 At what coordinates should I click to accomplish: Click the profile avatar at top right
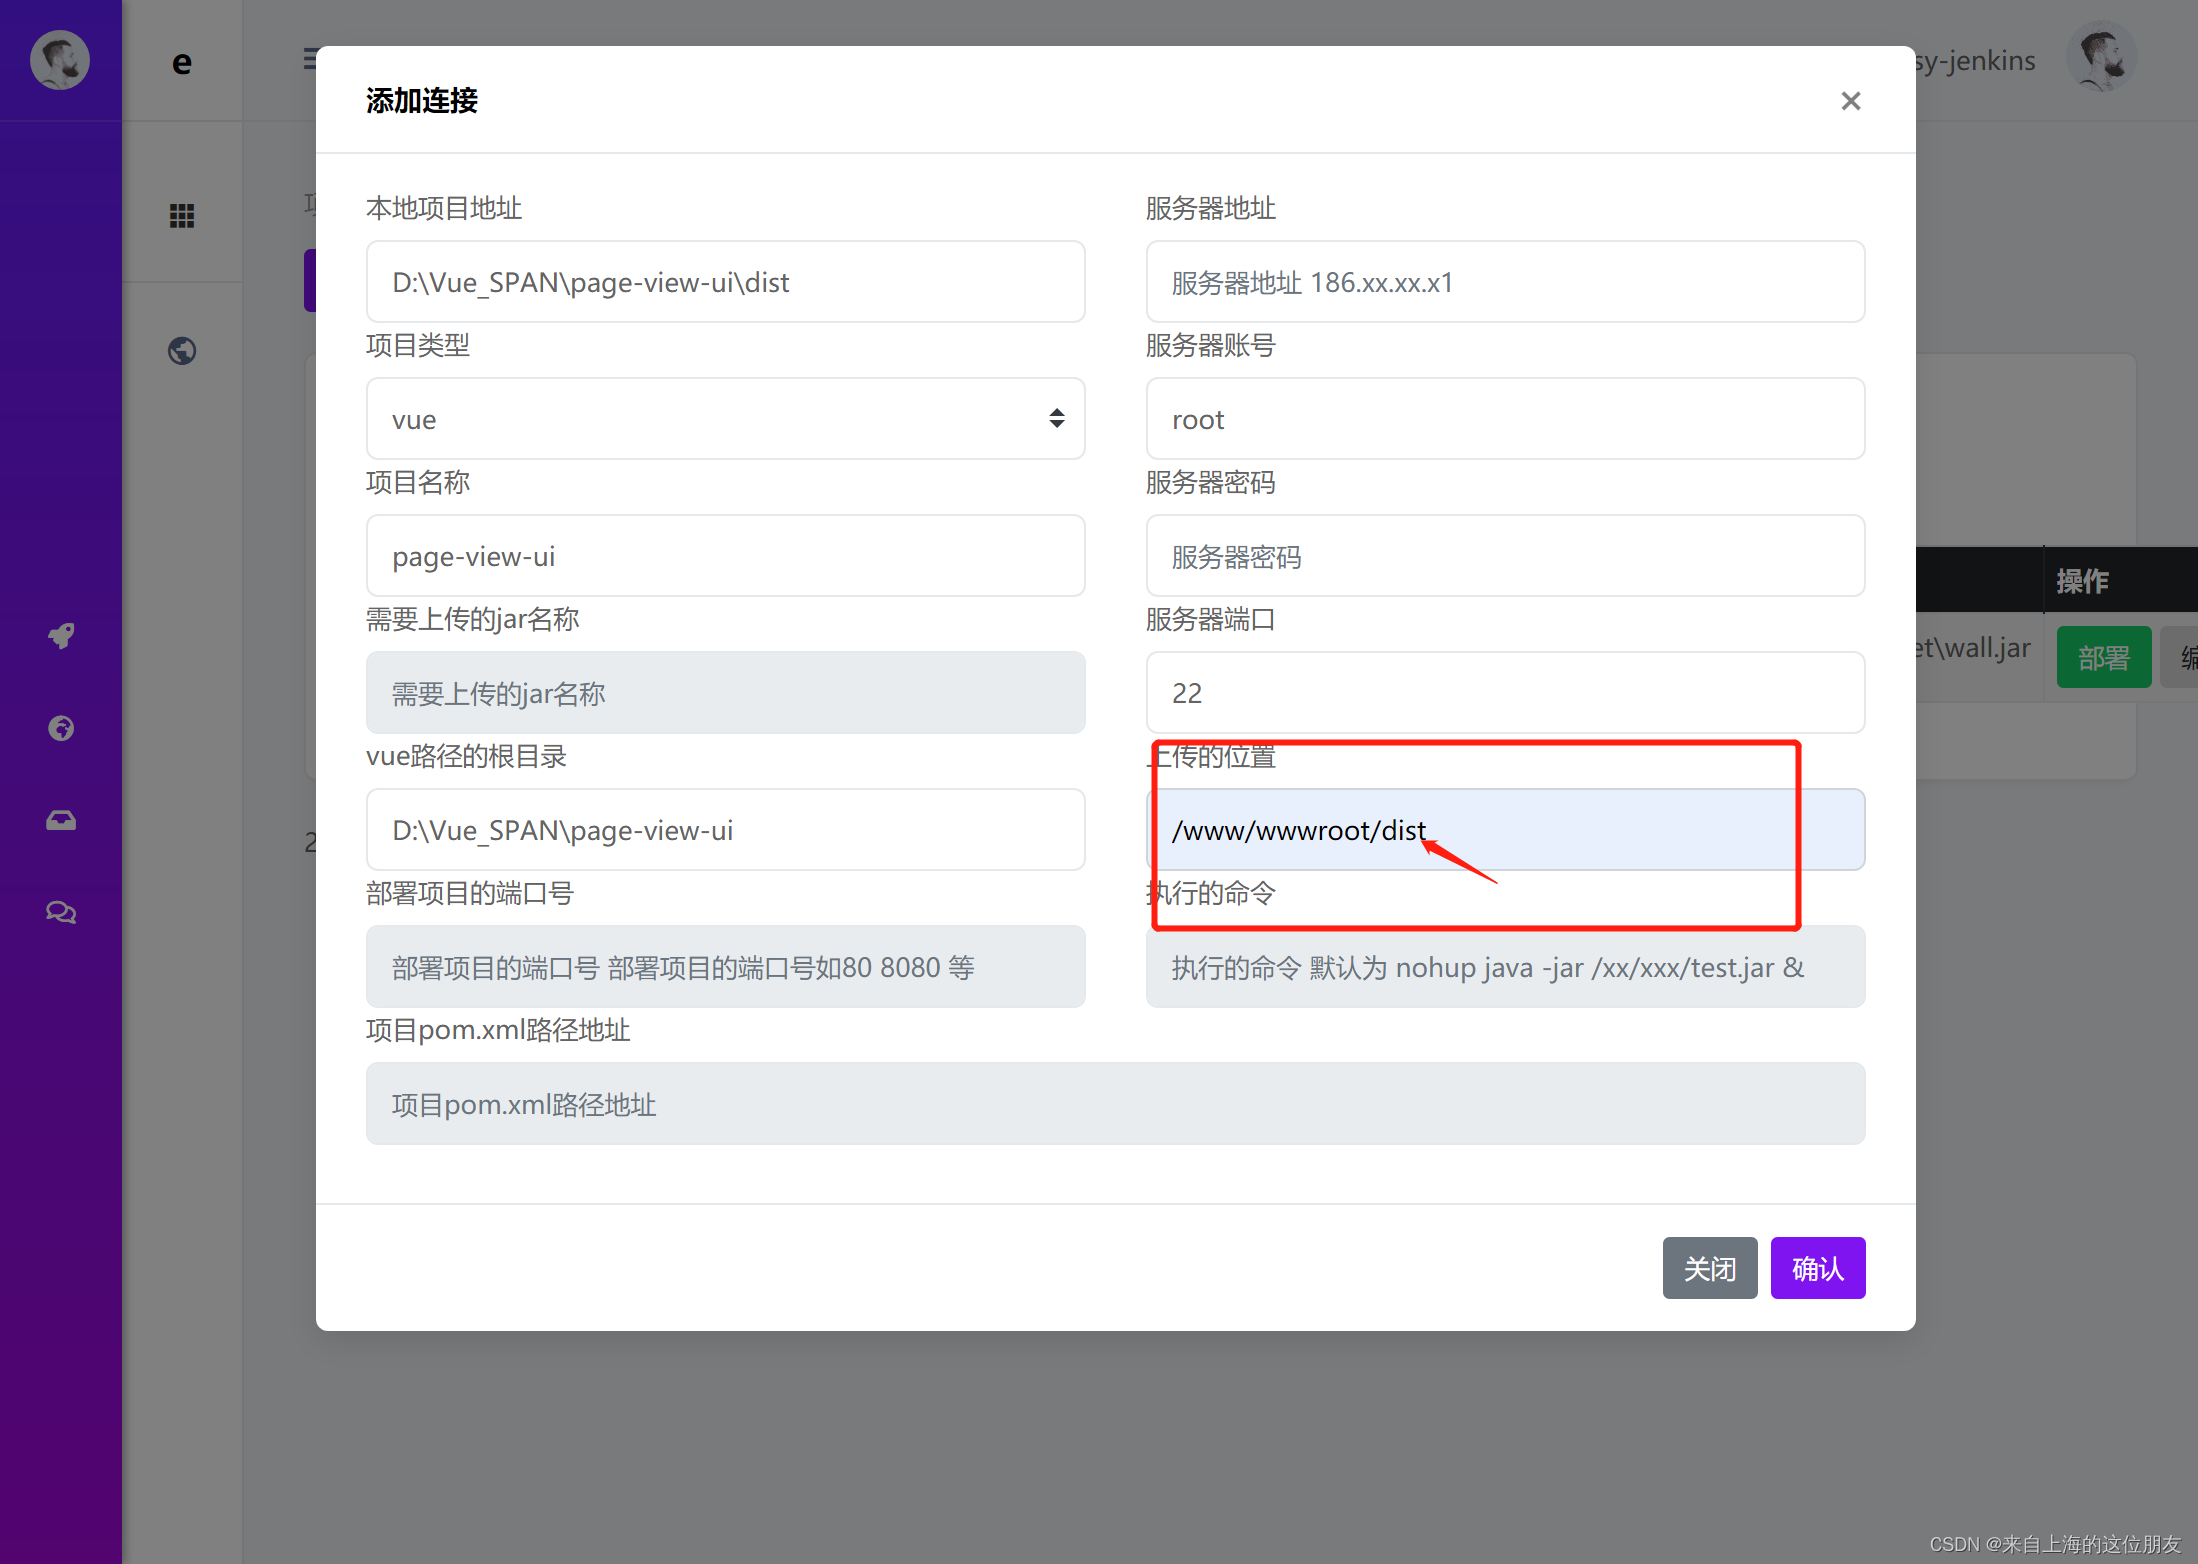[x=2102, y=57]
